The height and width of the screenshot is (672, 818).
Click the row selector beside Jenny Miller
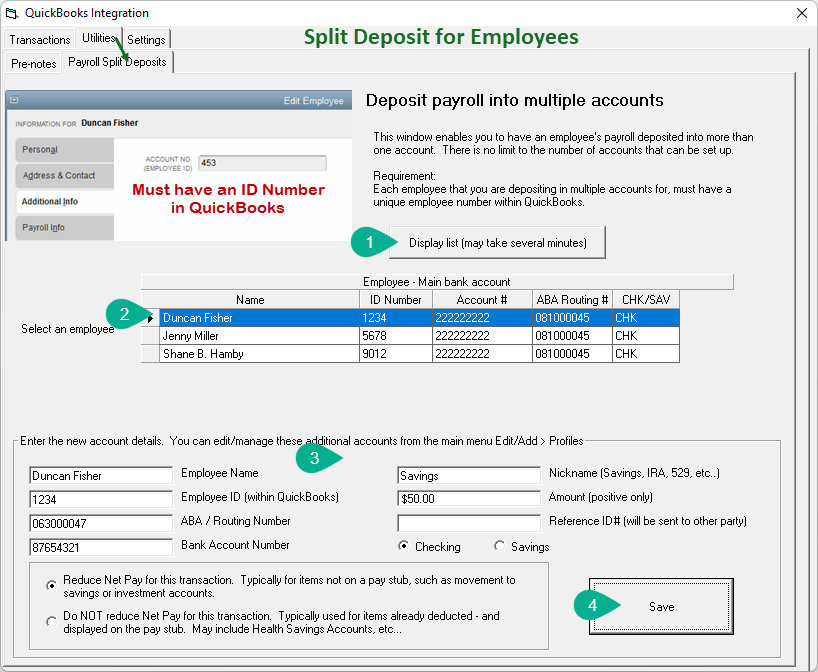(150, 335)
